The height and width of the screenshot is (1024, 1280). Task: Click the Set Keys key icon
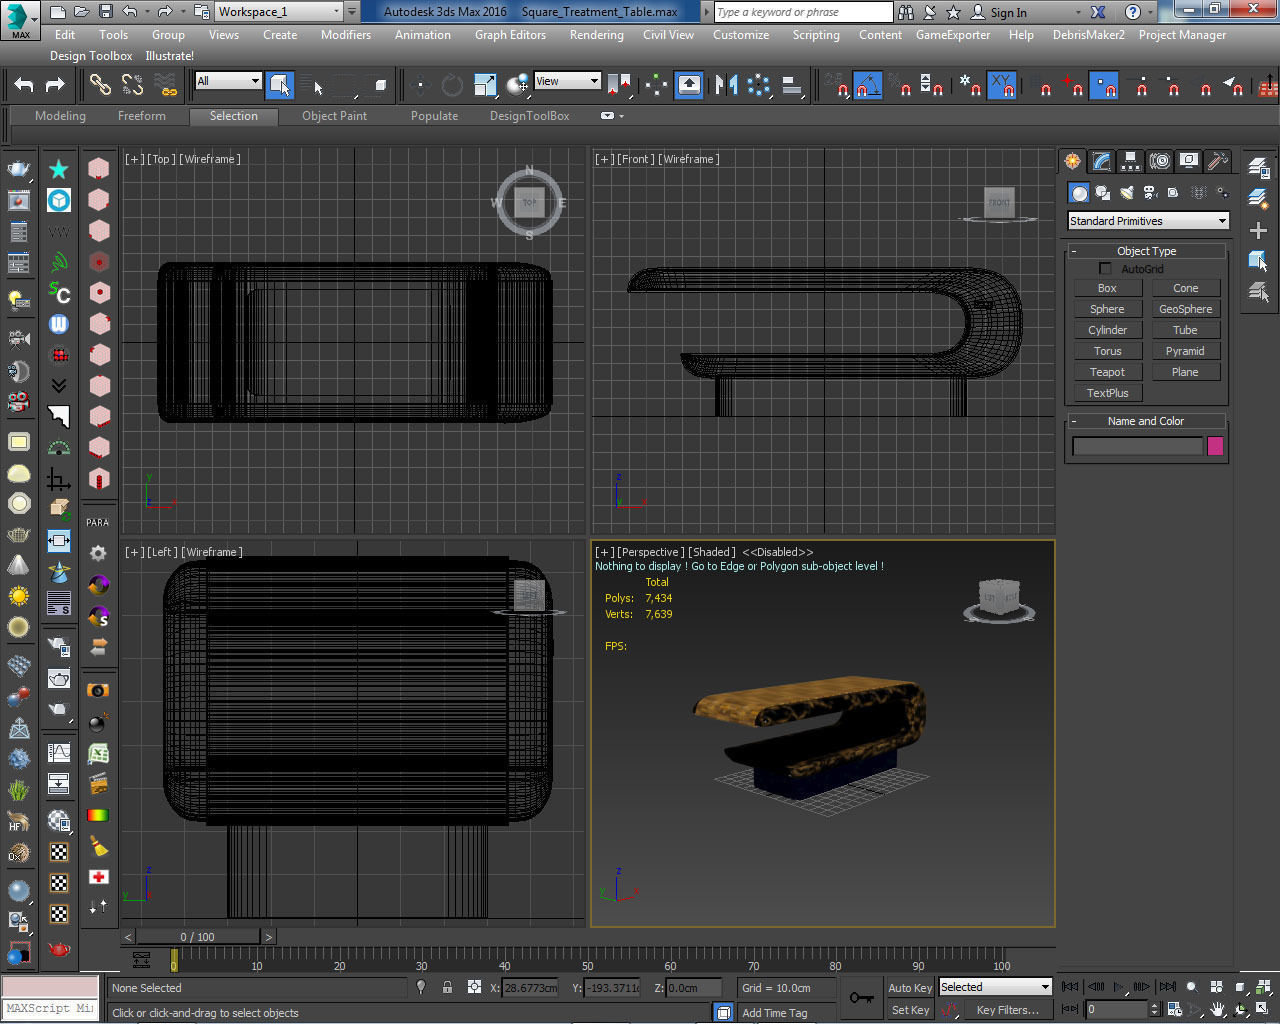point(861,998)
